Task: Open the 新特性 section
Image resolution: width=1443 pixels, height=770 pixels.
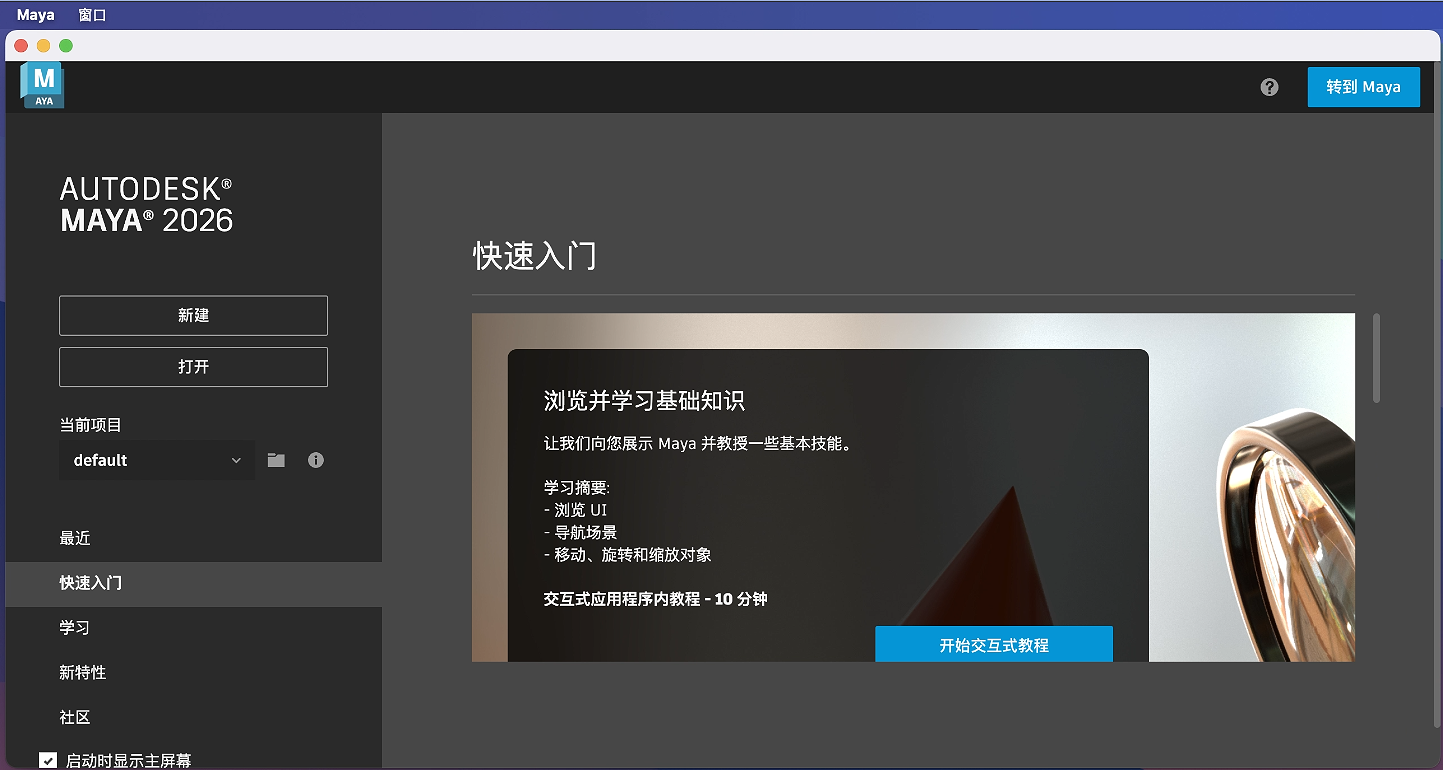Action: coord(83,673)
